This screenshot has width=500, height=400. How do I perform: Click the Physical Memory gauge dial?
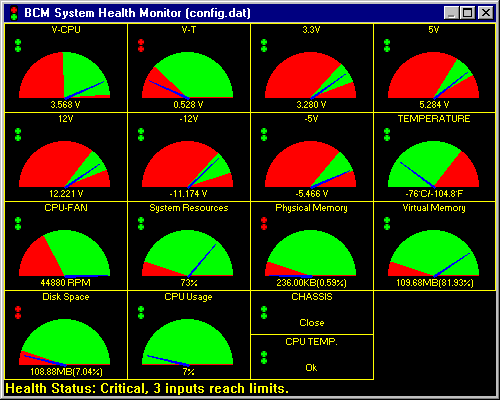[x=310, y=253]
